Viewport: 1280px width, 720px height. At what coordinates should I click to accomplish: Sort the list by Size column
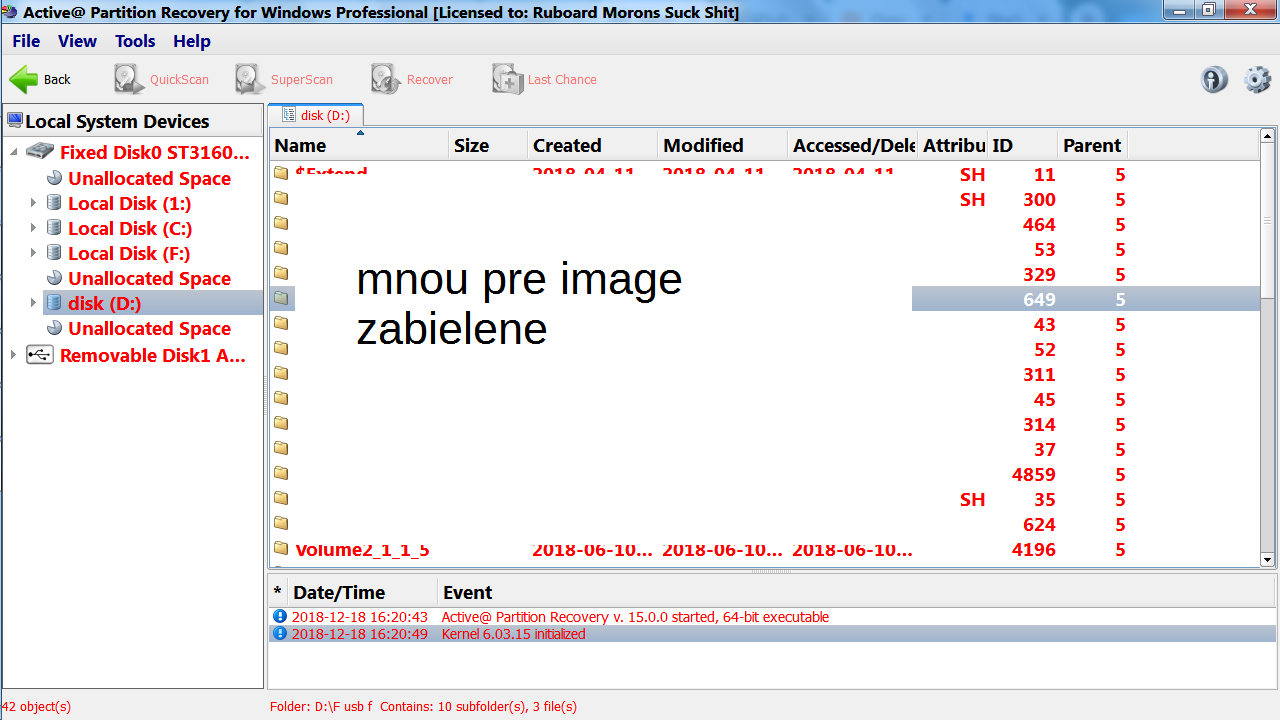coord(487,145)
